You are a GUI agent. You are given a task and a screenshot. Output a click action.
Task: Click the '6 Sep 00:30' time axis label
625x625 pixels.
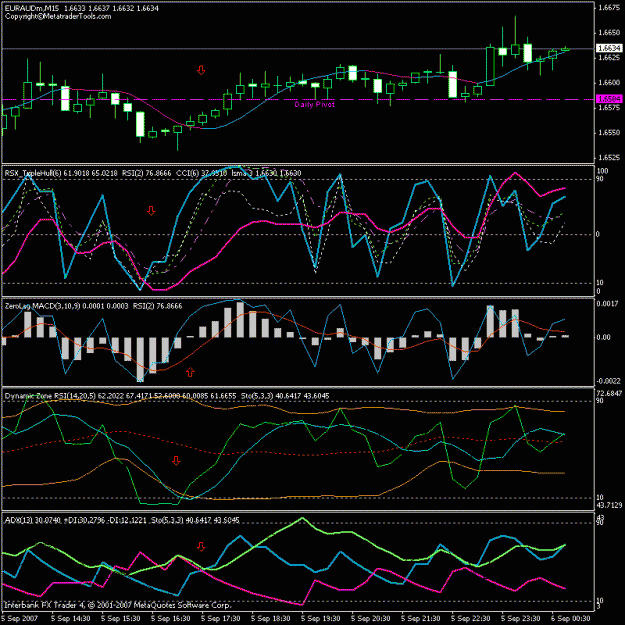click(571, 618)
